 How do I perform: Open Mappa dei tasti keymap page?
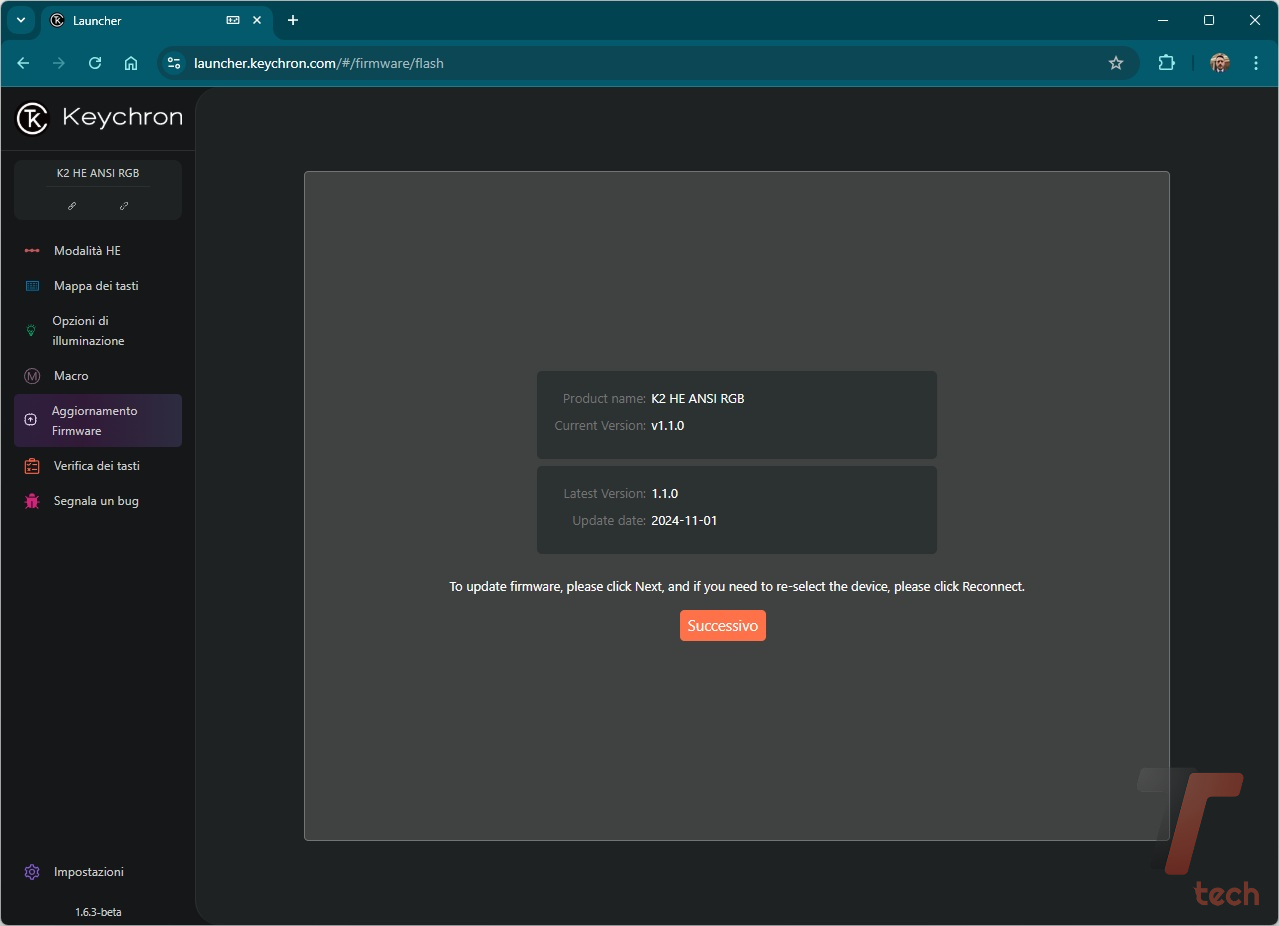pyautogui.click(x=96, y=286)
